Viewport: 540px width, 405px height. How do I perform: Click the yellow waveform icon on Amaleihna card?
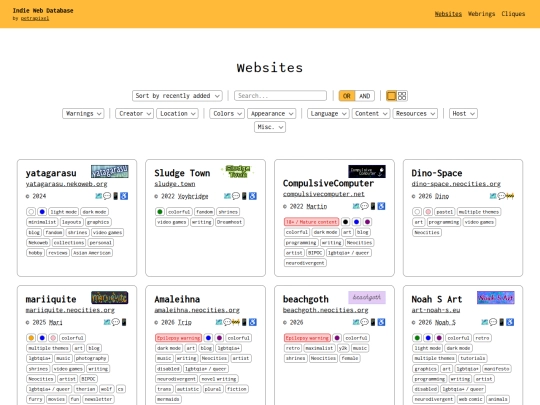pyautogui.click(x=236, y=322)
